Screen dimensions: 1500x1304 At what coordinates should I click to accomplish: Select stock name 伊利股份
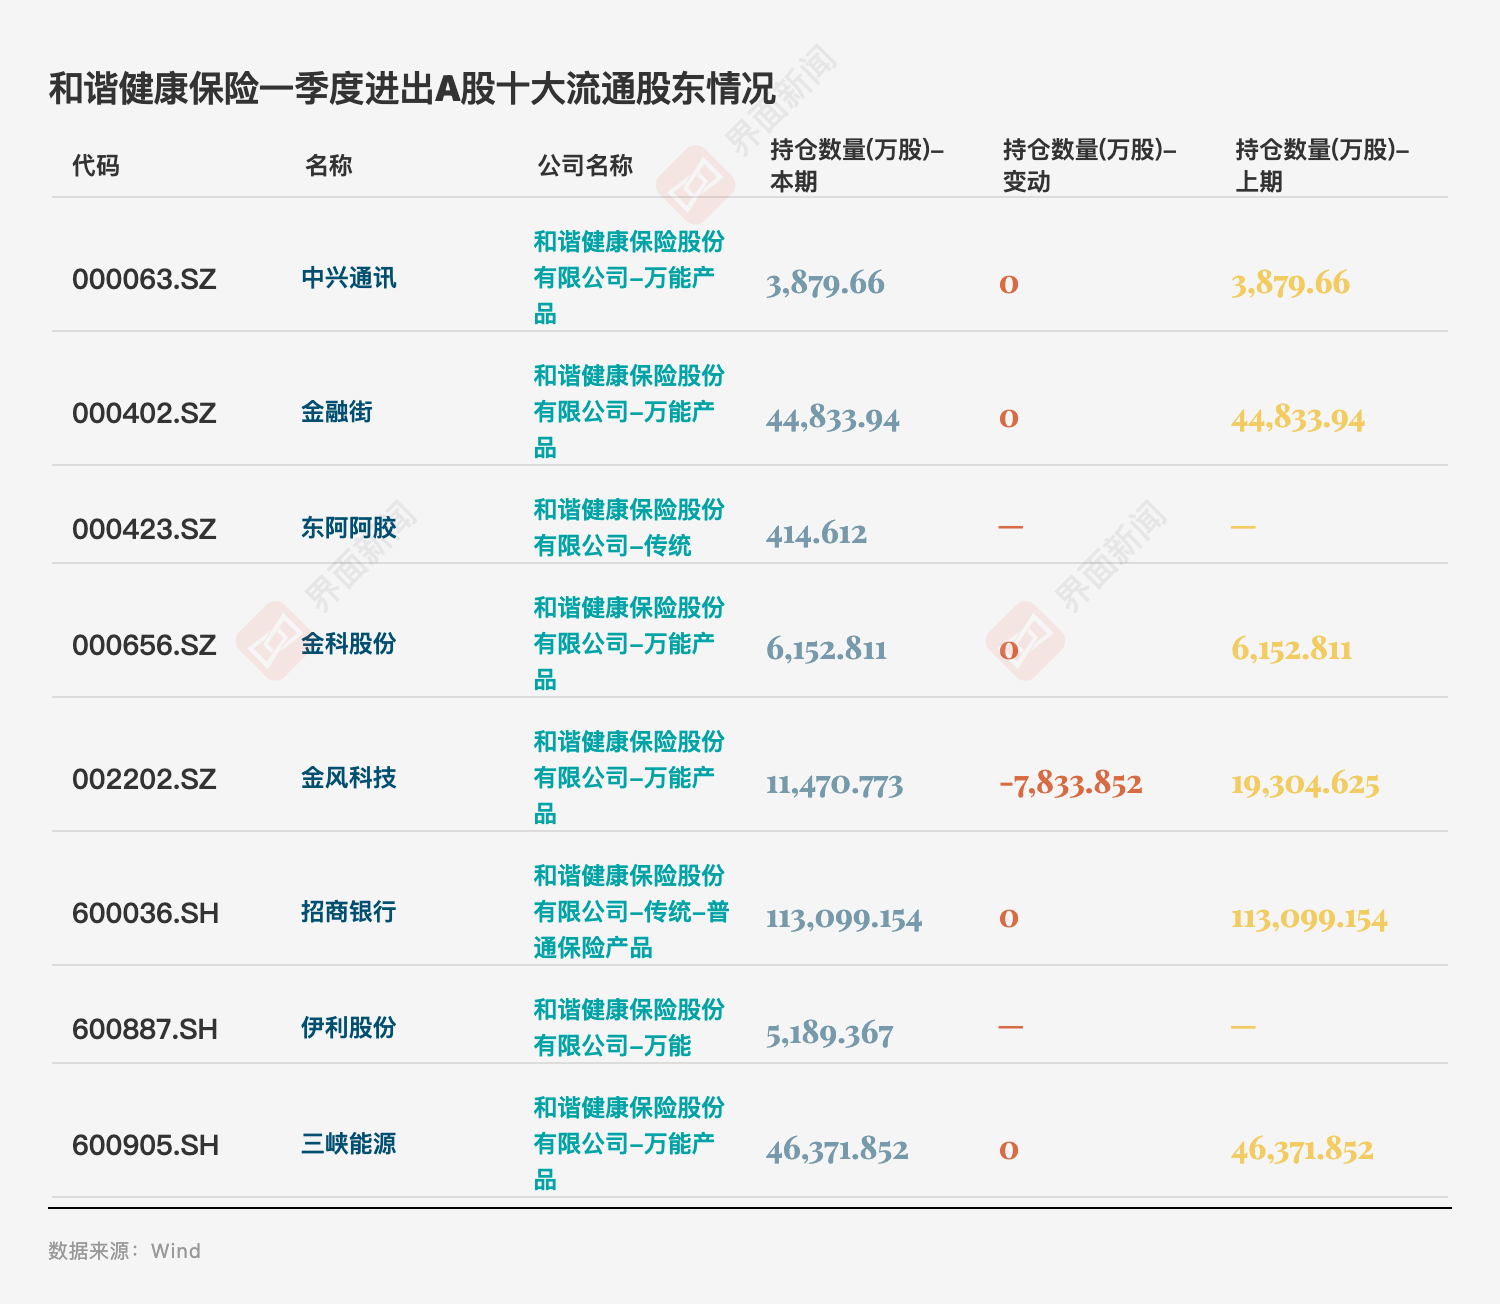click(349, 1027)
